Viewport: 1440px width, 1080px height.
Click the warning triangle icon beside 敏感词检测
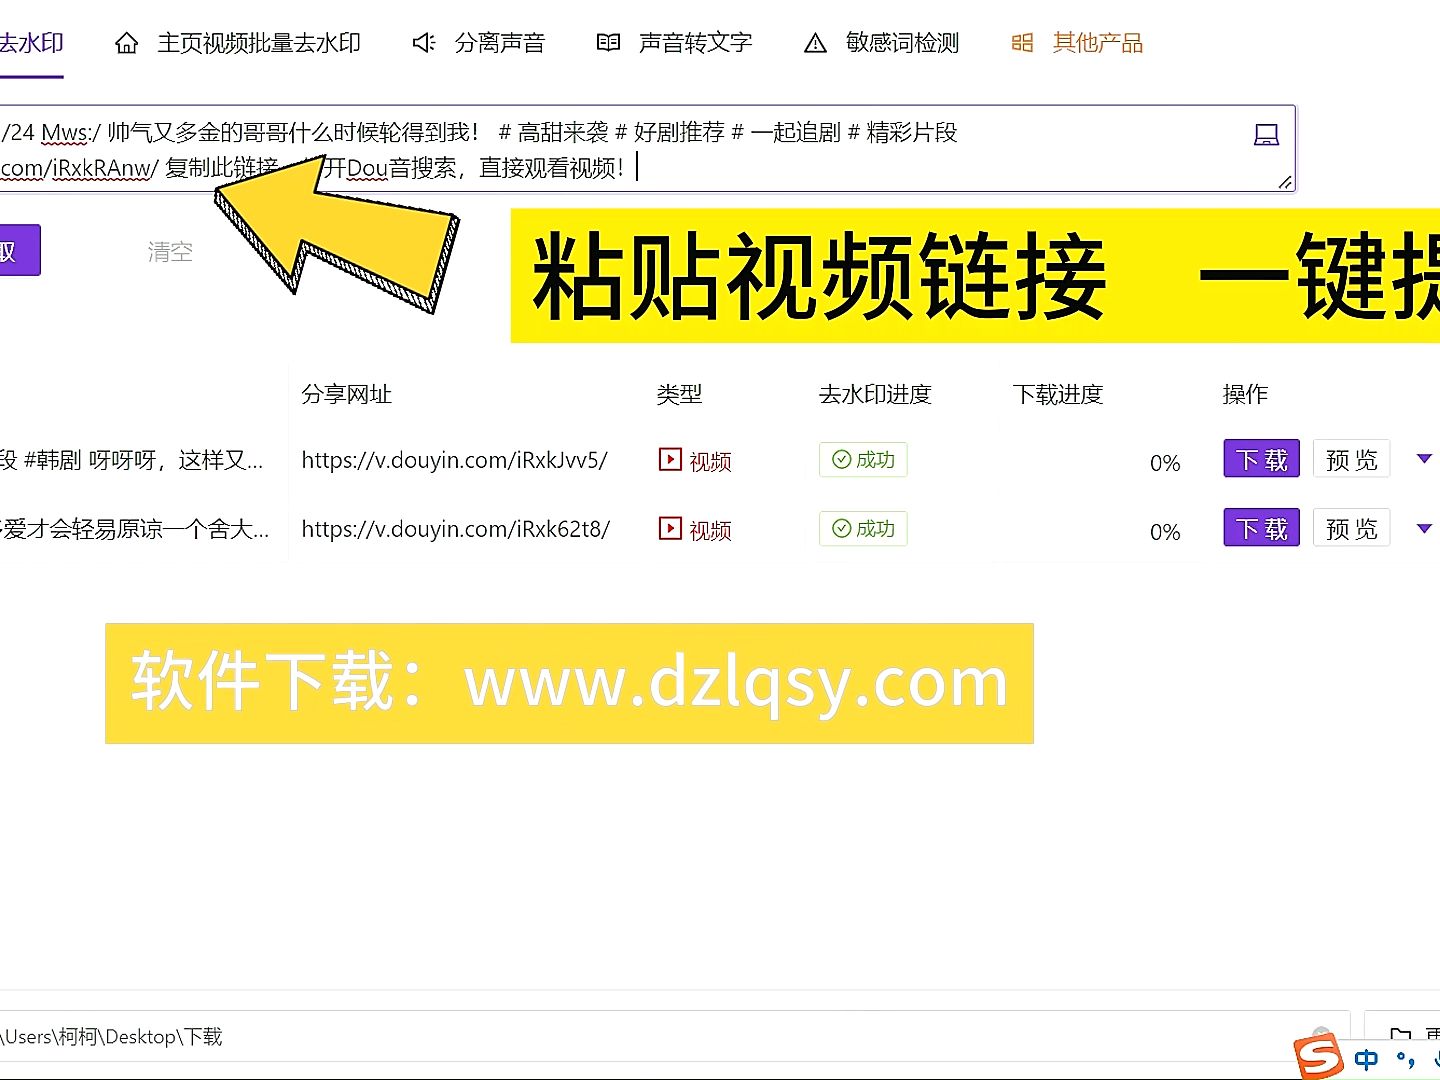pyautogui.click(x=816, y=43)
